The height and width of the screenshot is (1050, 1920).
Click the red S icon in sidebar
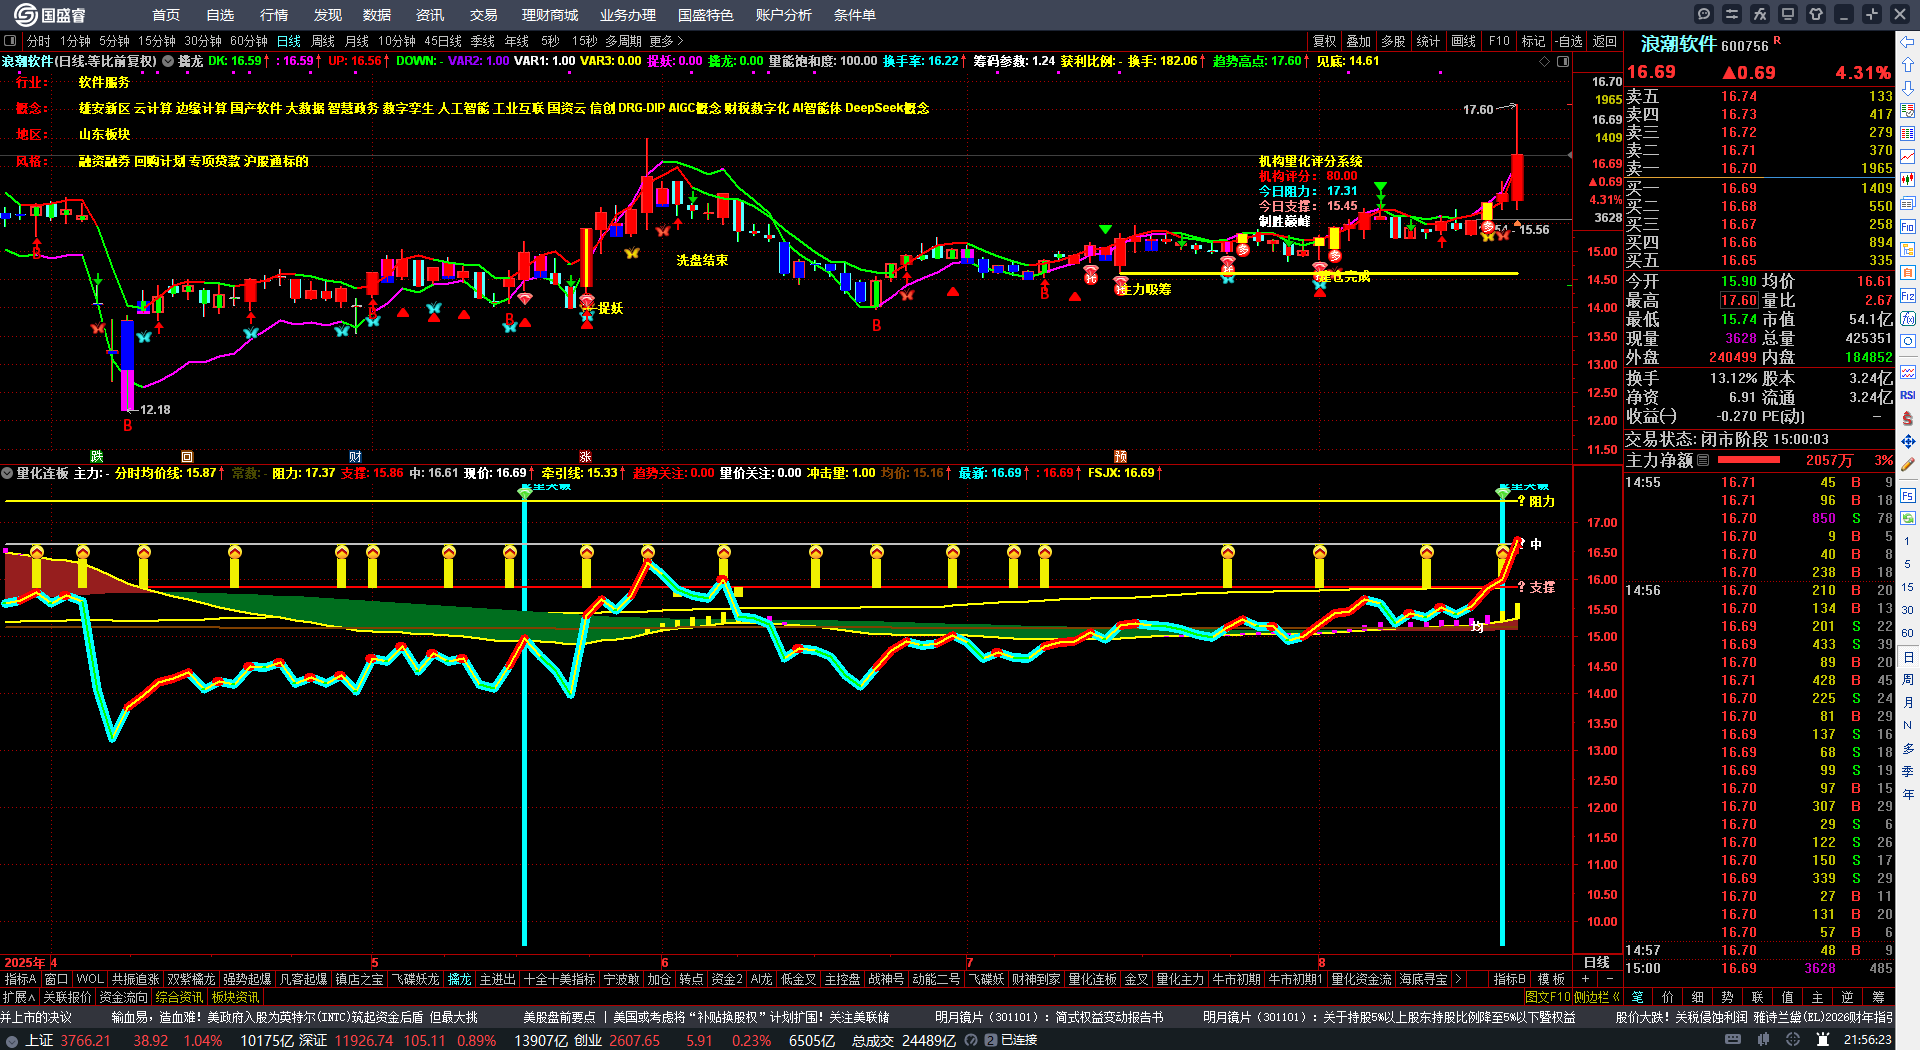(x=1908, y=418)
